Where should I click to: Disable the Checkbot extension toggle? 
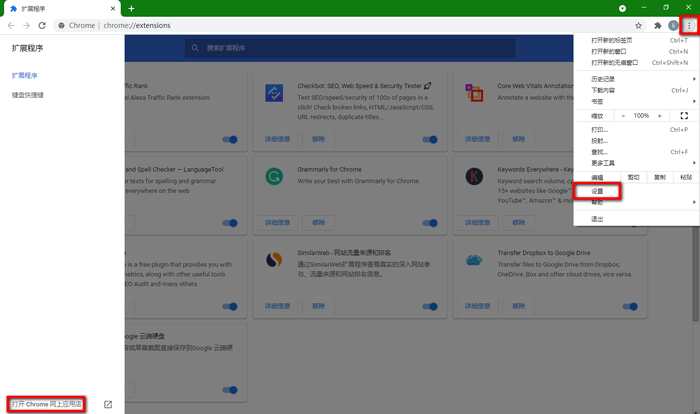(x=430, y=139)
